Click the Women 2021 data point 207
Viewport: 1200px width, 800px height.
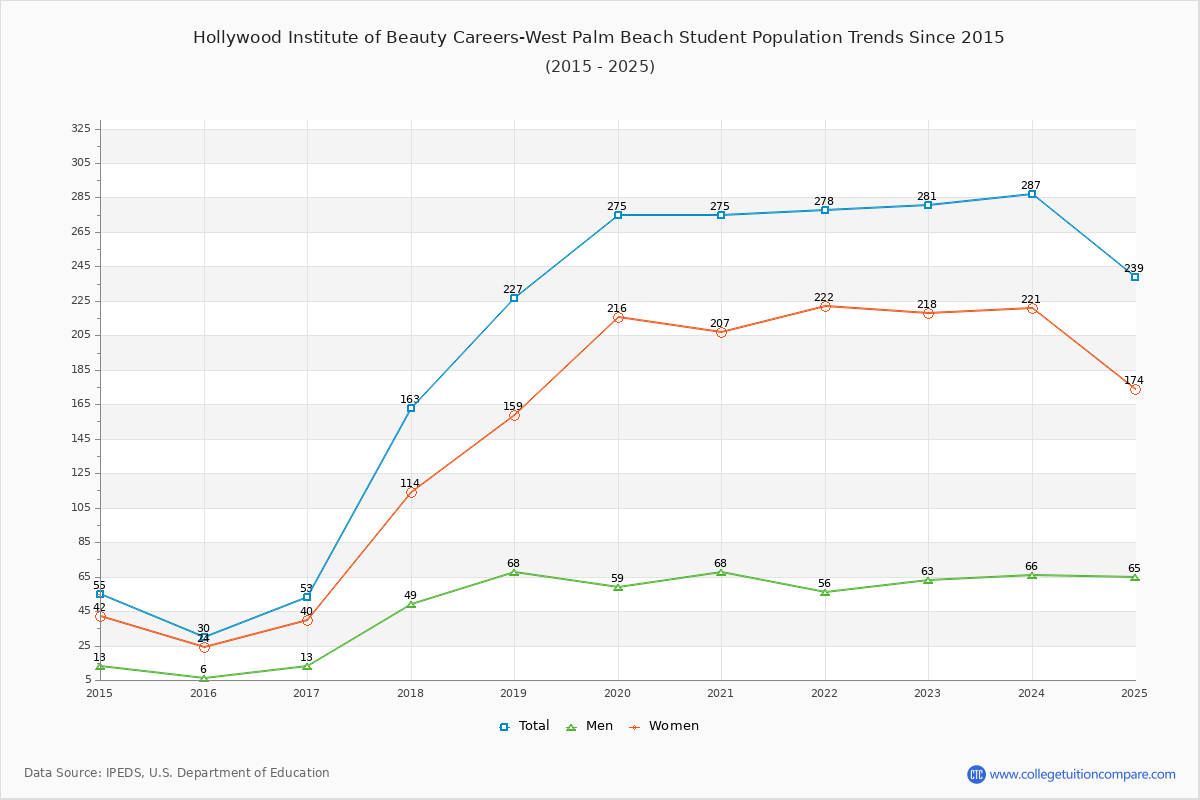coord(721,332)
